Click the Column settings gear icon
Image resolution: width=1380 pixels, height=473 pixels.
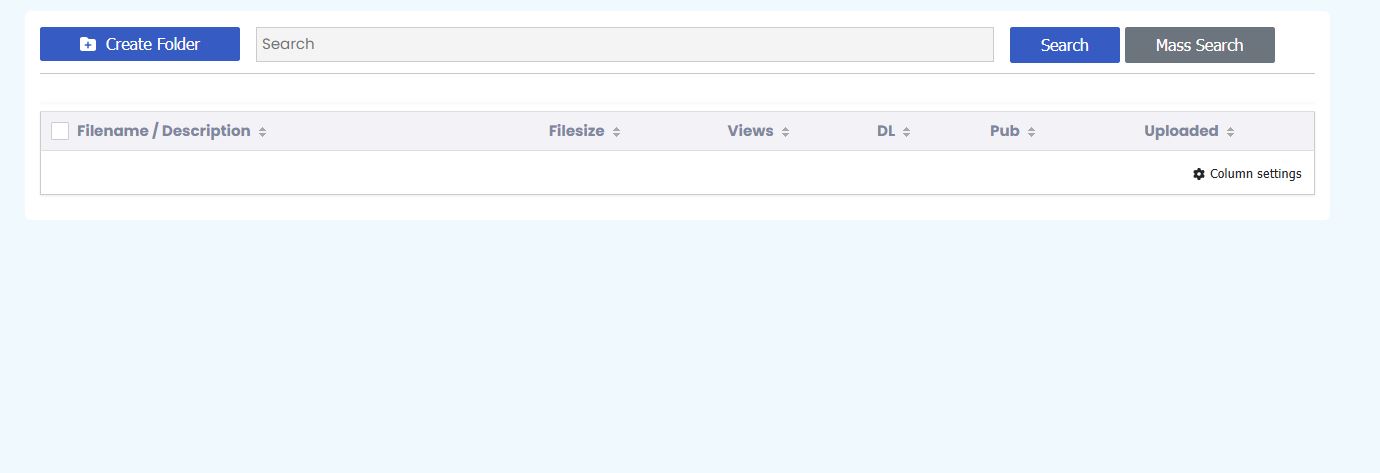(x=1199, y=174)
